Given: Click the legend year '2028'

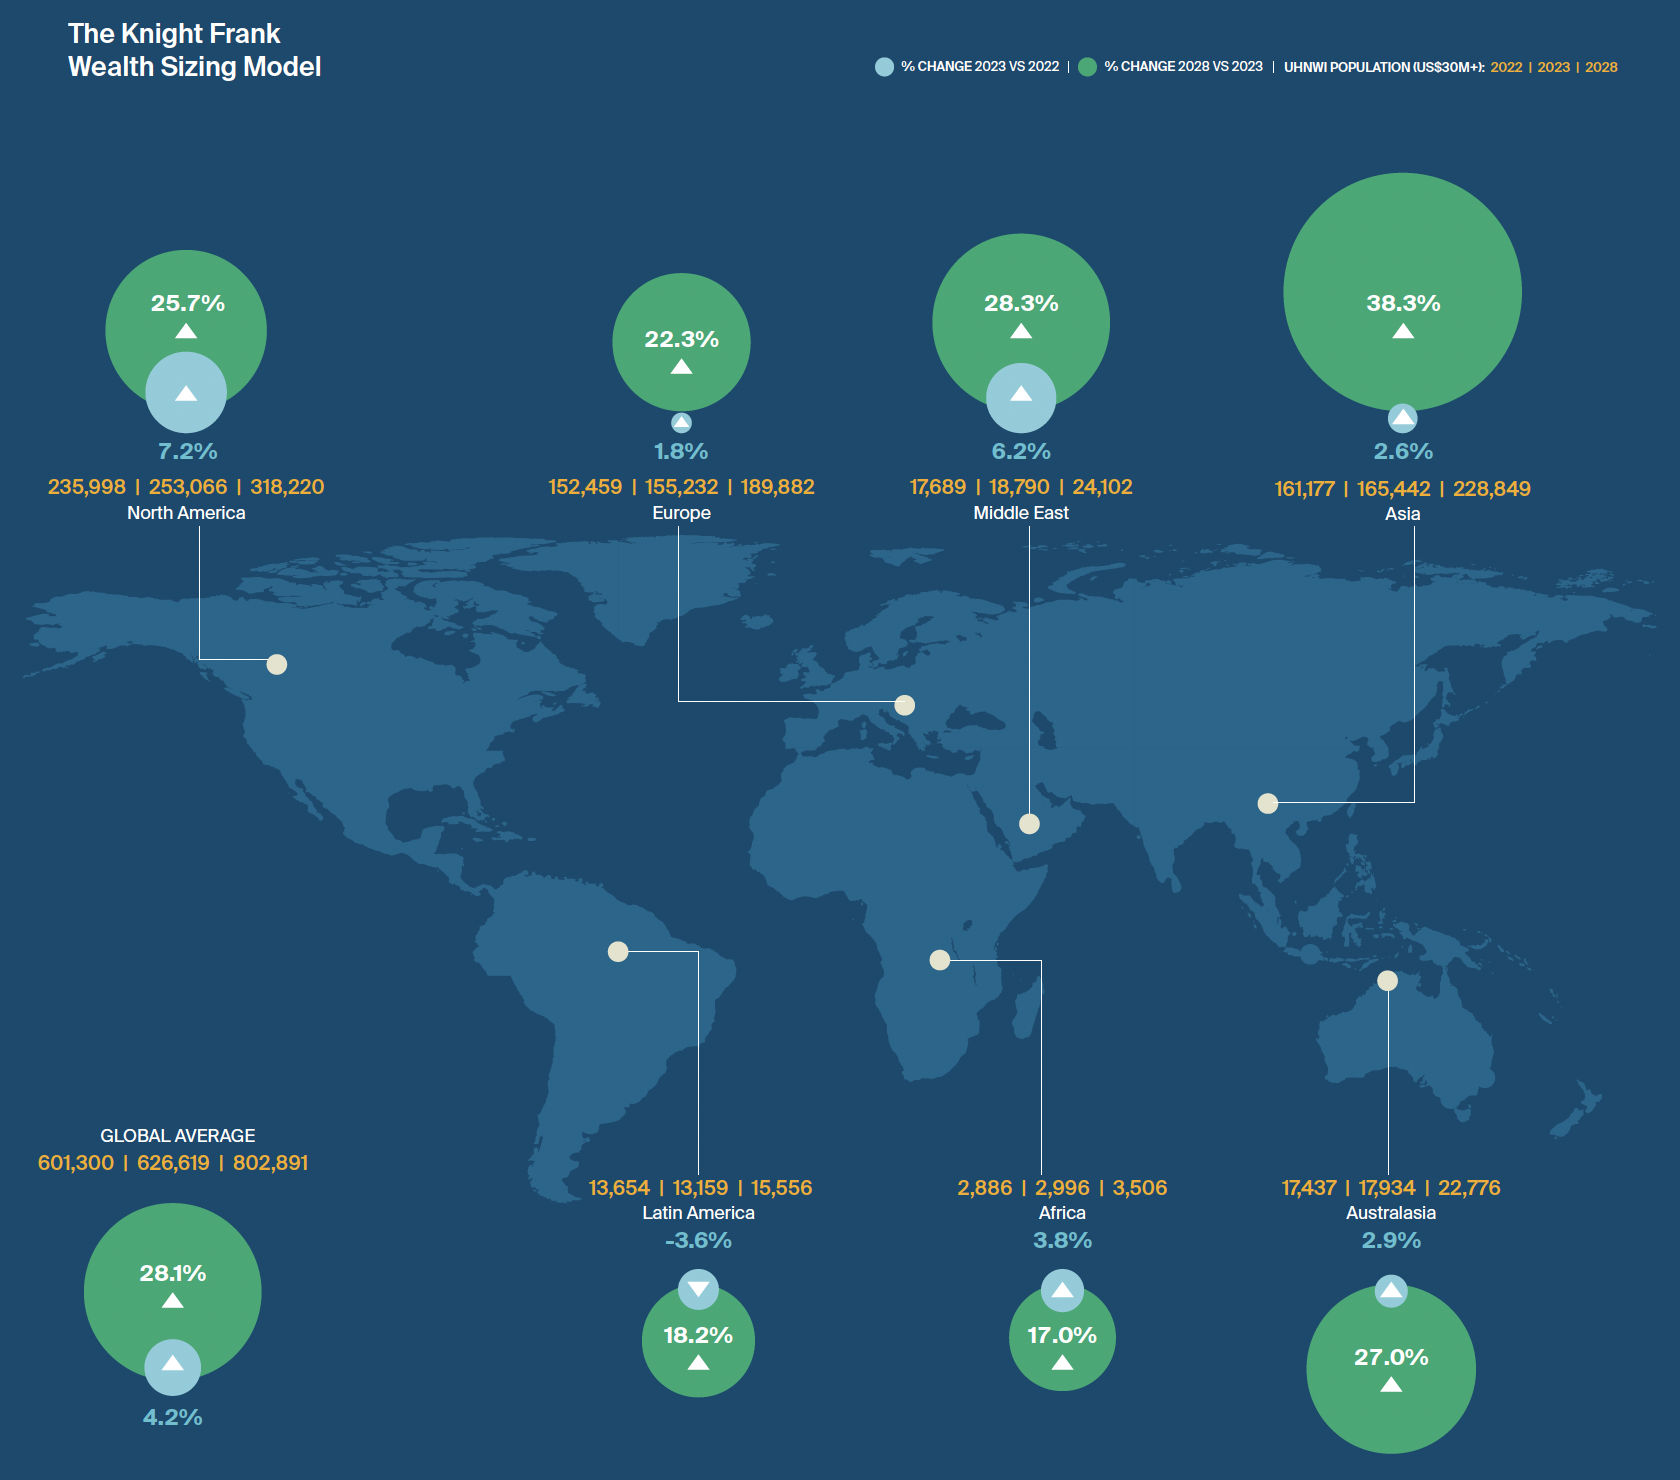Looking at the screenshot, I should 1601,67.
